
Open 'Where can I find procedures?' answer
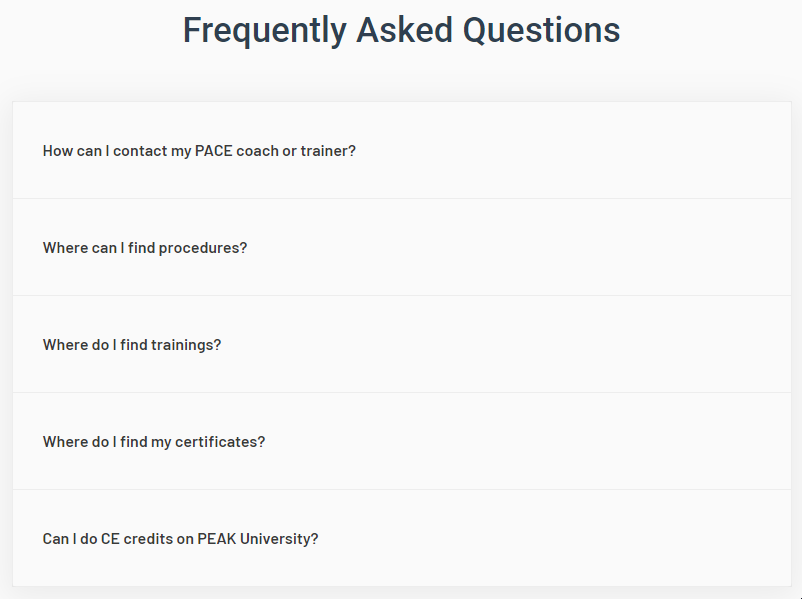pyautogui.click(x=145, y=248)
